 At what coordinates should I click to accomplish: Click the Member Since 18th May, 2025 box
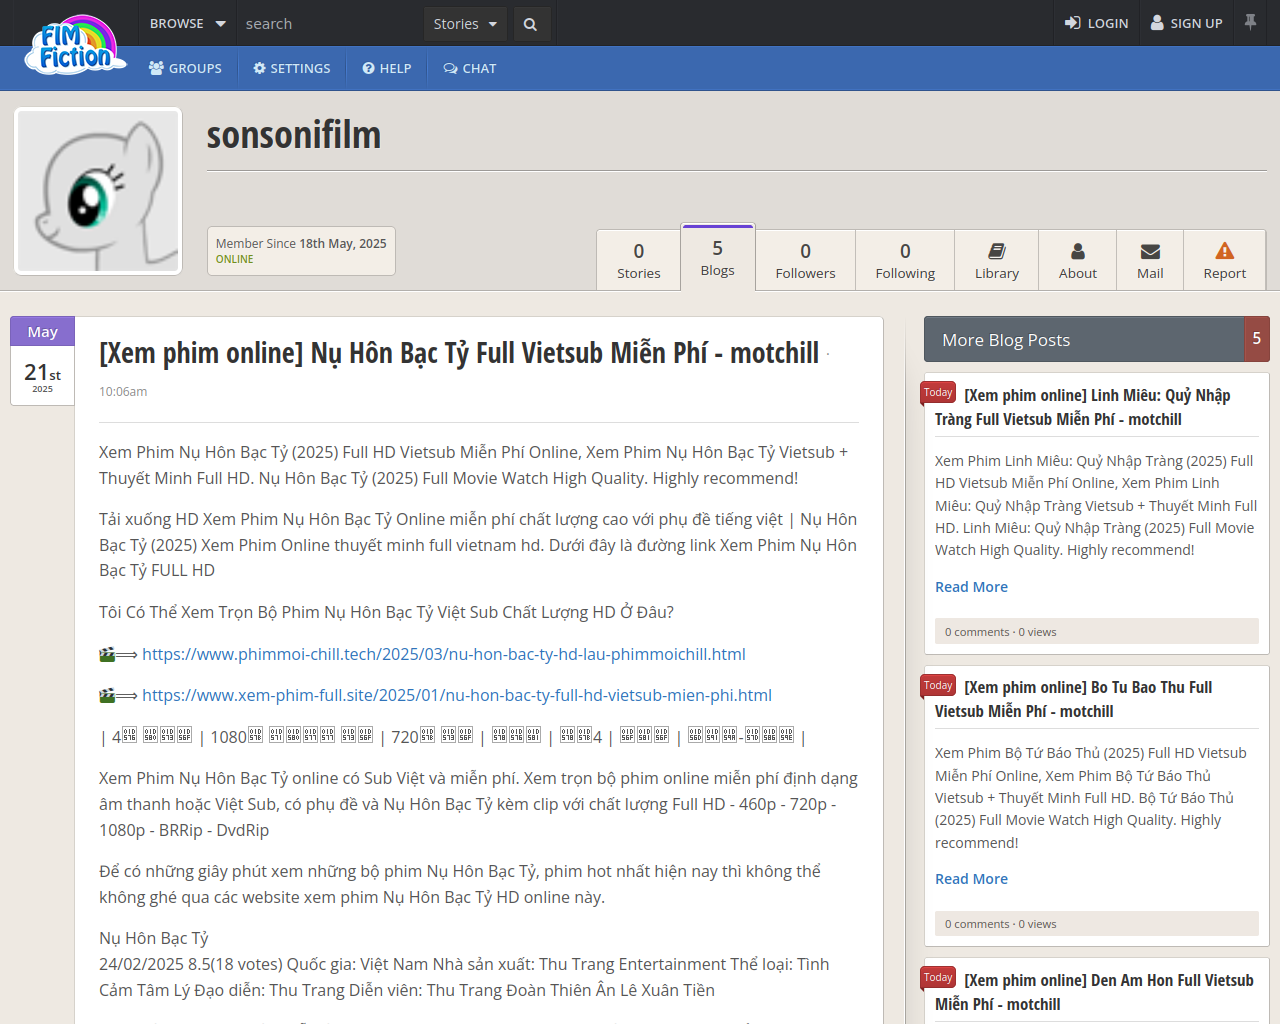[x=301, y=251]
